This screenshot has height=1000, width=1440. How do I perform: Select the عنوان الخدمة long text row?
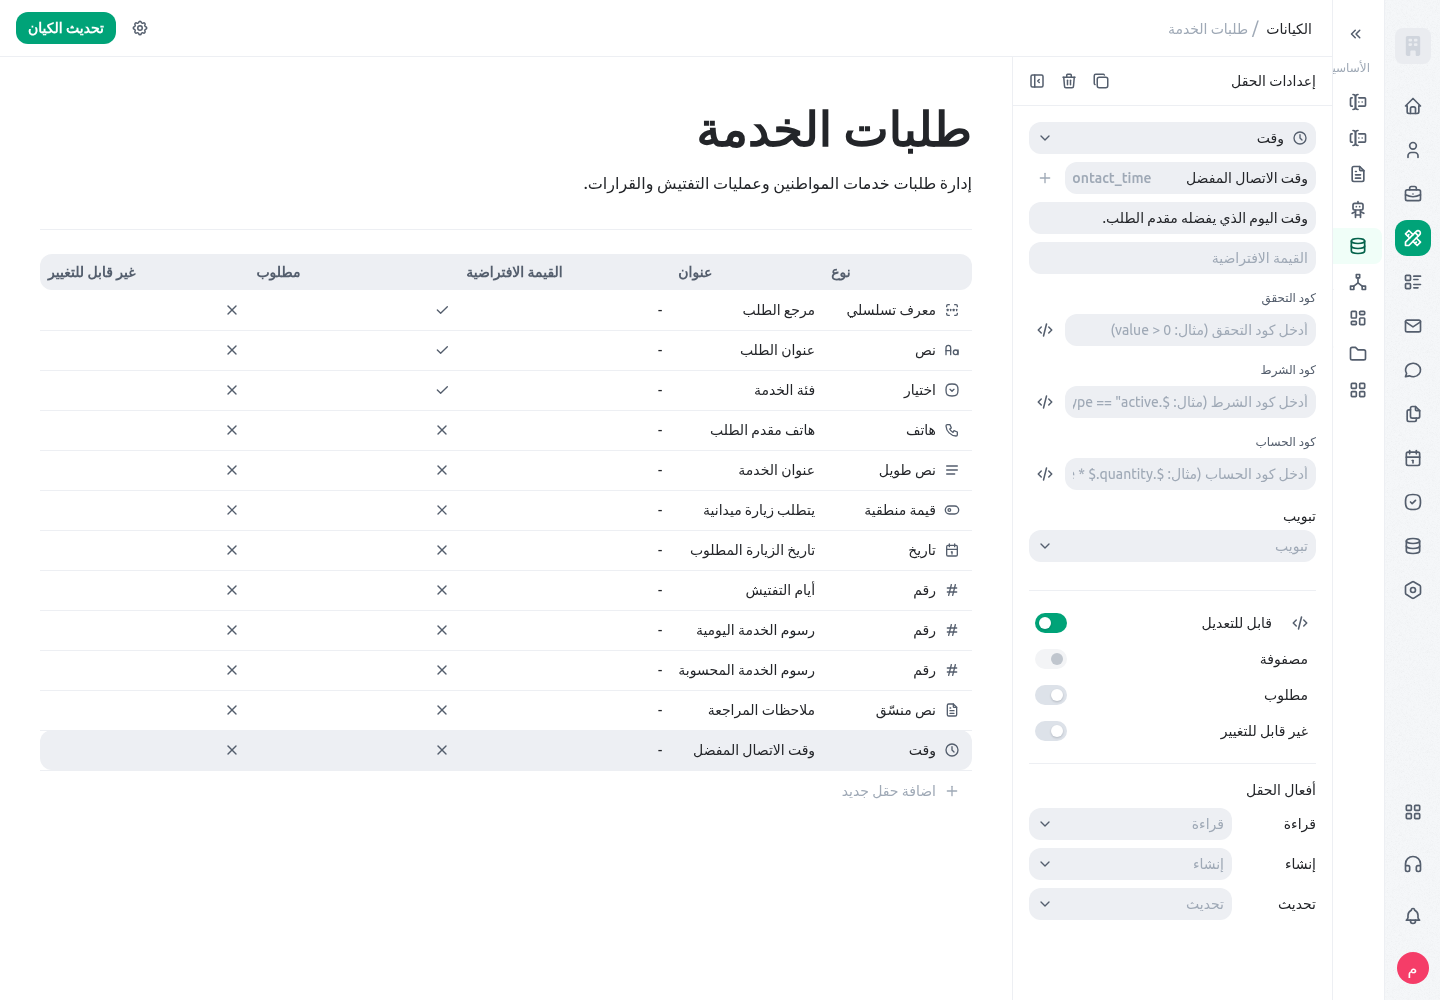[x=506, y=470]
